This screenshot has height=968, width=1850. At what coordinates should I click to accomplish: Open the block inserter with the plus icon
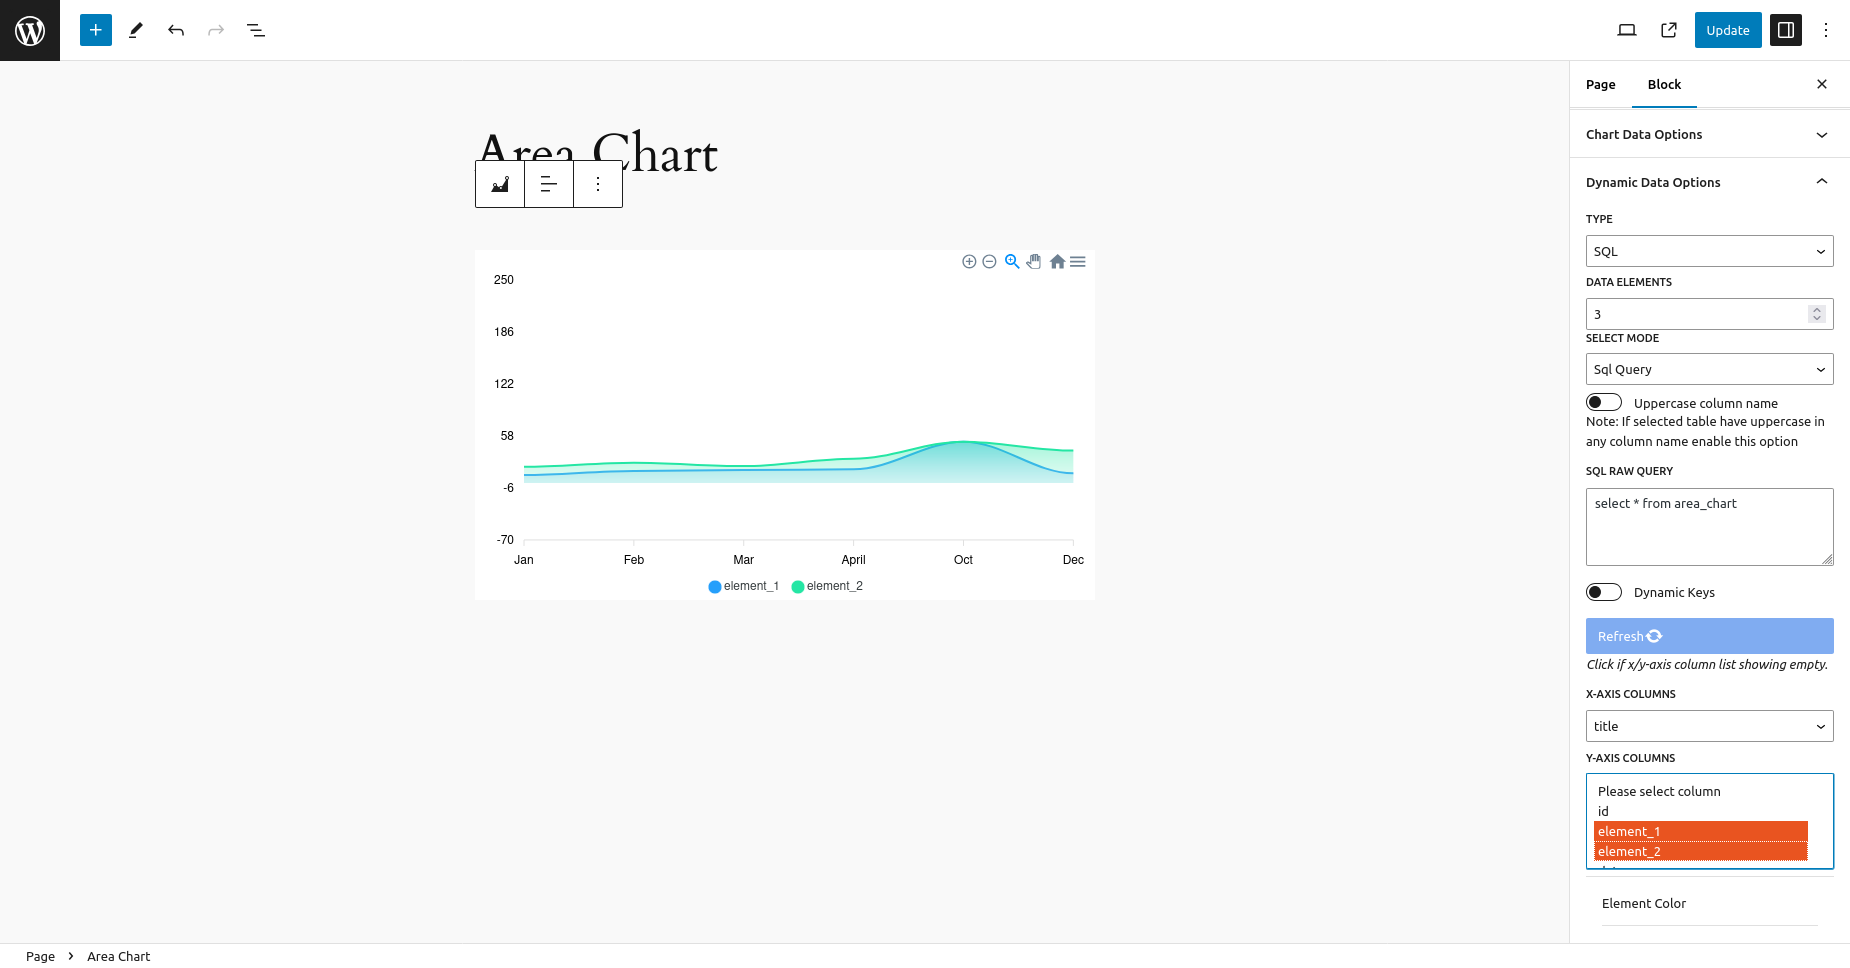pos(95,30)
